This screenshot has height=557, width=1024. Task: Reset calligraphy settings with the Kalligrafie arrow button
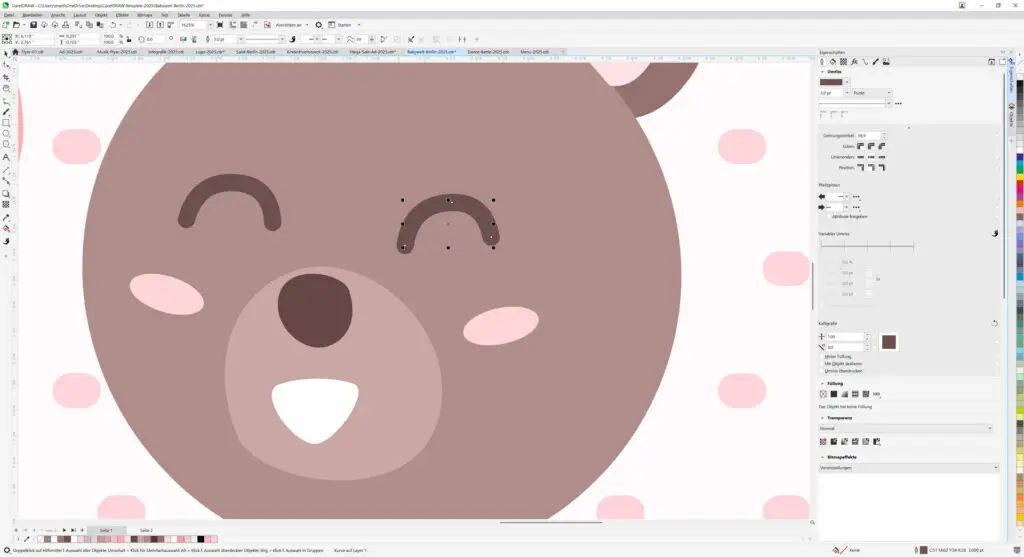click(x=995, y=323)
